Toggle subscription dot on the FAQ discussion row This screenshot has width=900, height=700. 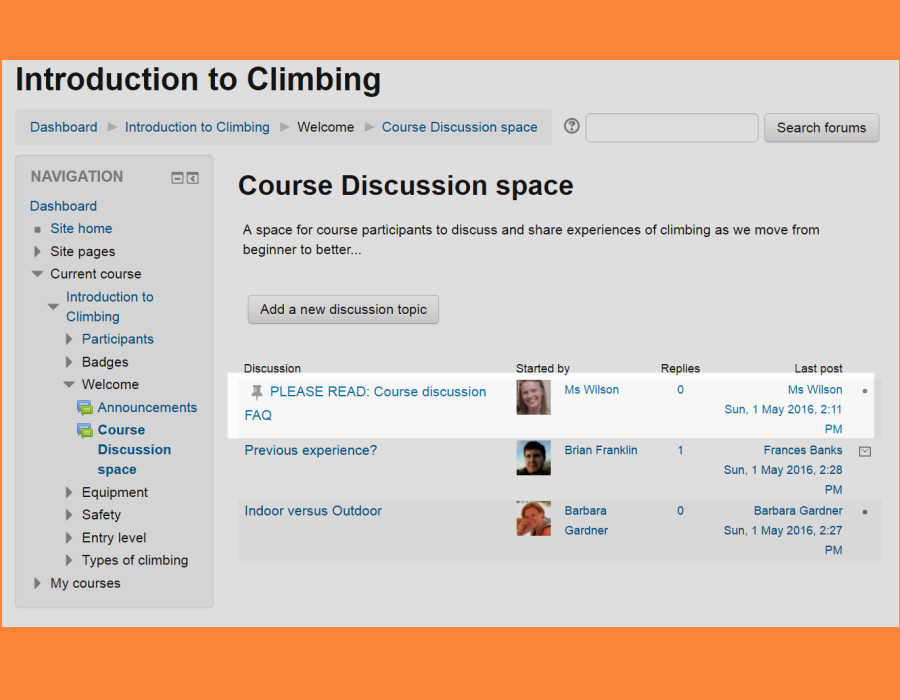point(865,391)
